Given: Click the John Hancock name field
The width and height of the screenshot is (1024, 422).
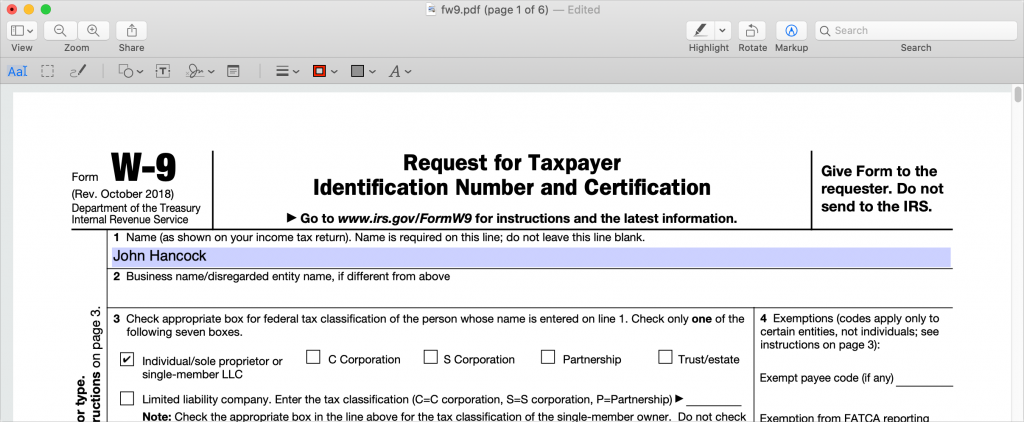Looking at the screenshot, I should [x=530, y=256].
